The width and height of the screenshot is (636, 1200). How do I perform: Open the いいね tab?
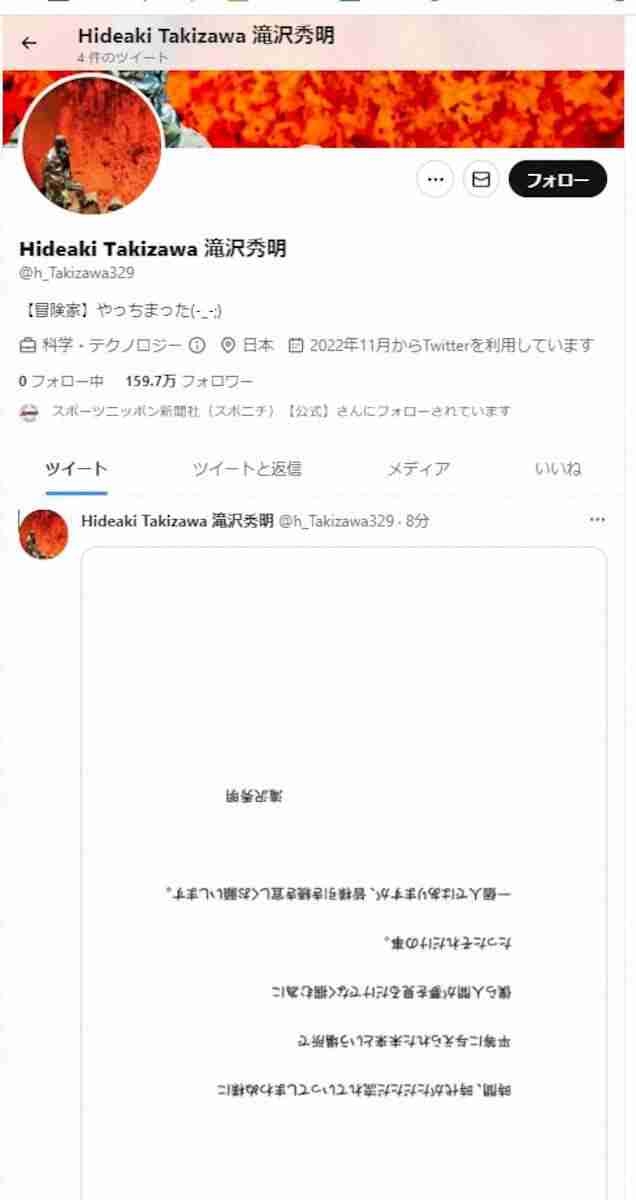[558, 469]
